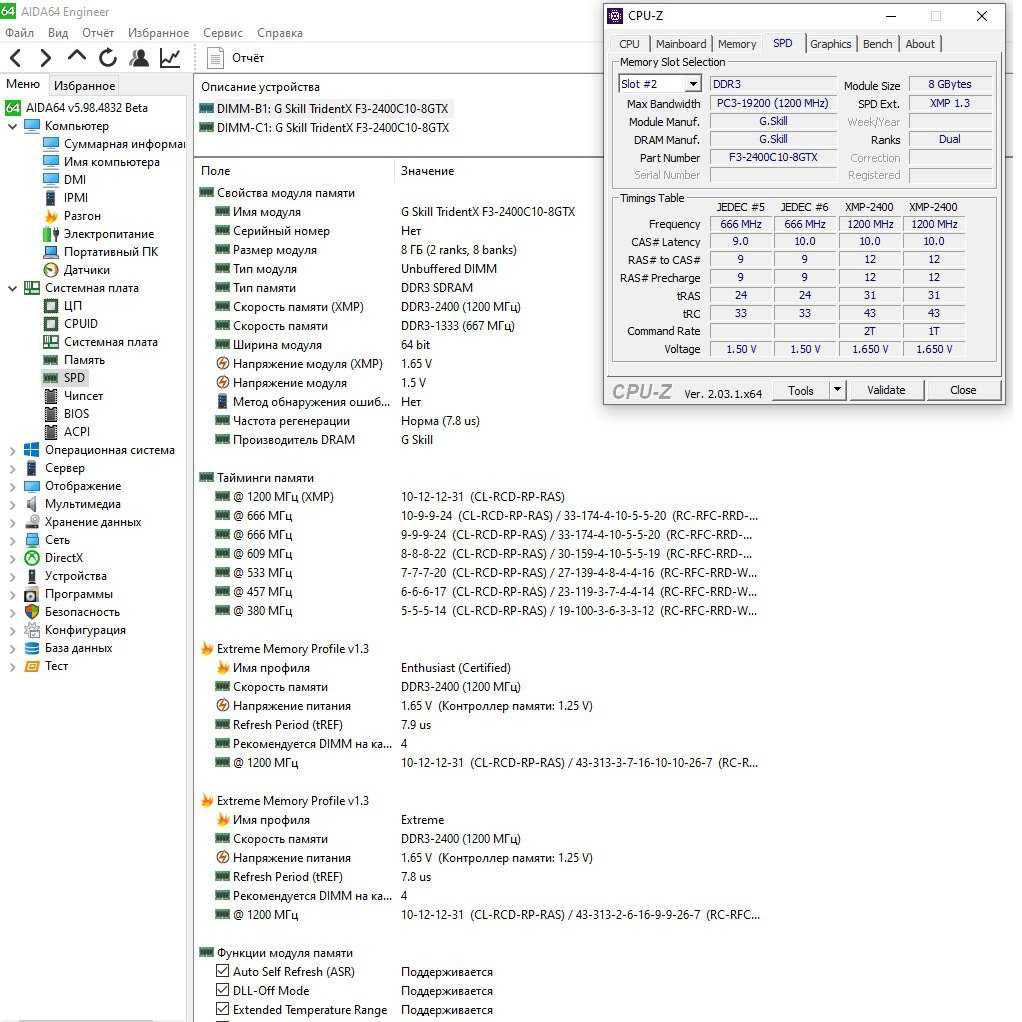Image resolution: width=1022 pixels, height=1022 pixels.
Task: Toggle Extended Temperature Range checkbox
Action: (222, 1009)
